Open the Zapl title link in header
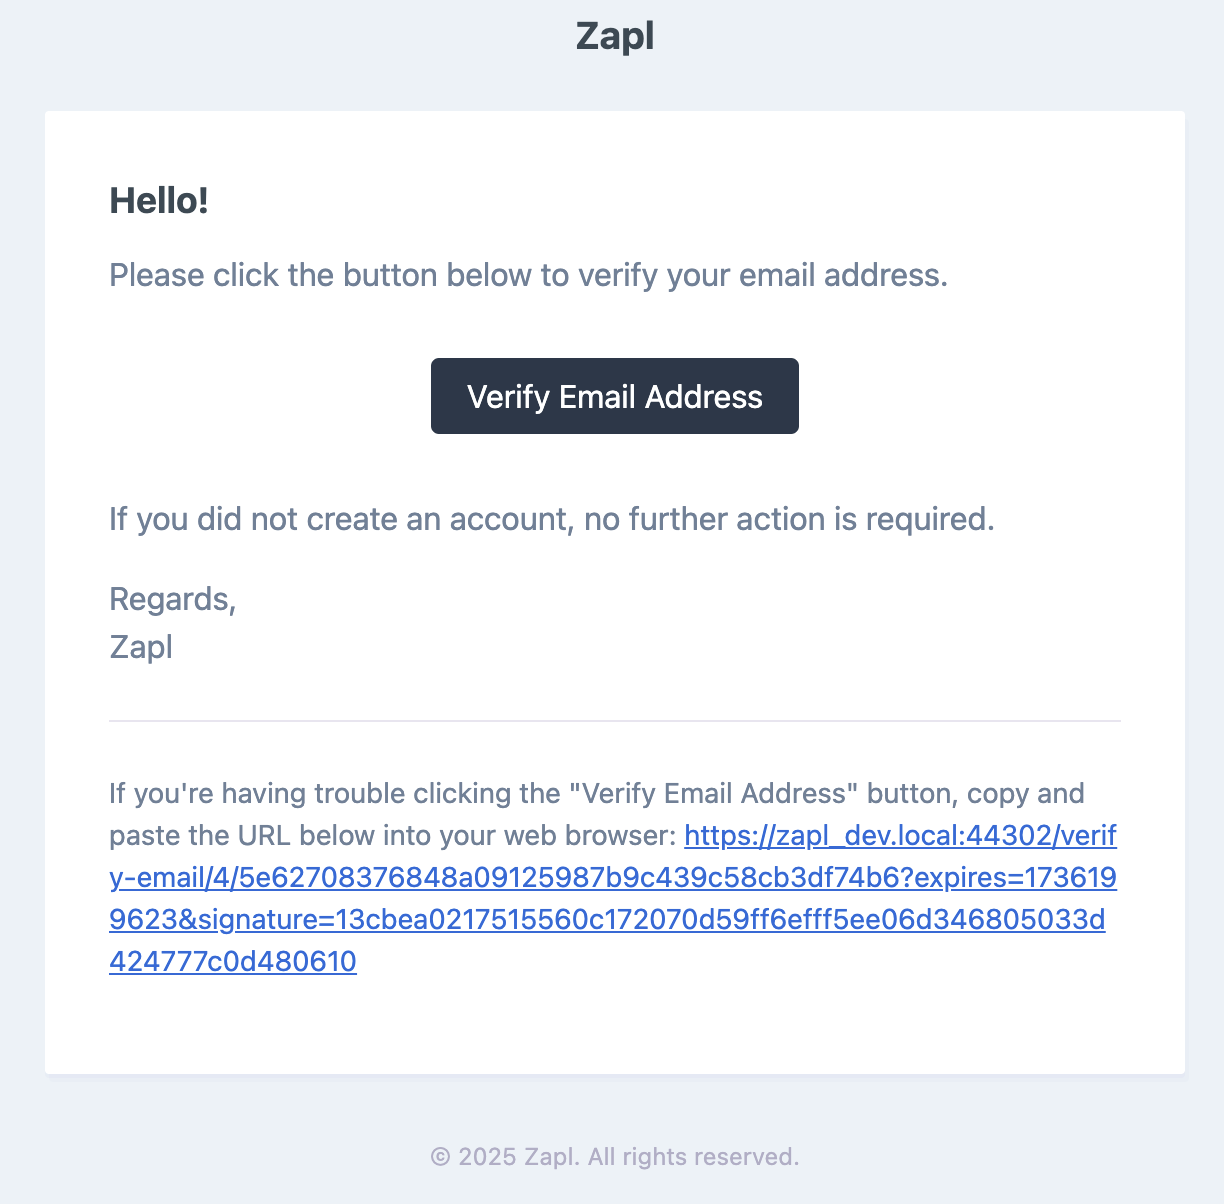 point(614,36)
